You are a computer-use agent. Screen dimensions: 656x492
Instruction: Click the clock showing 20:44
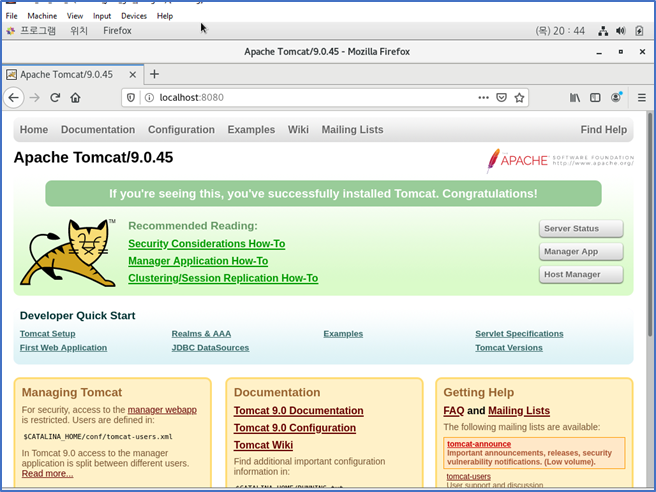pos(560,31)
